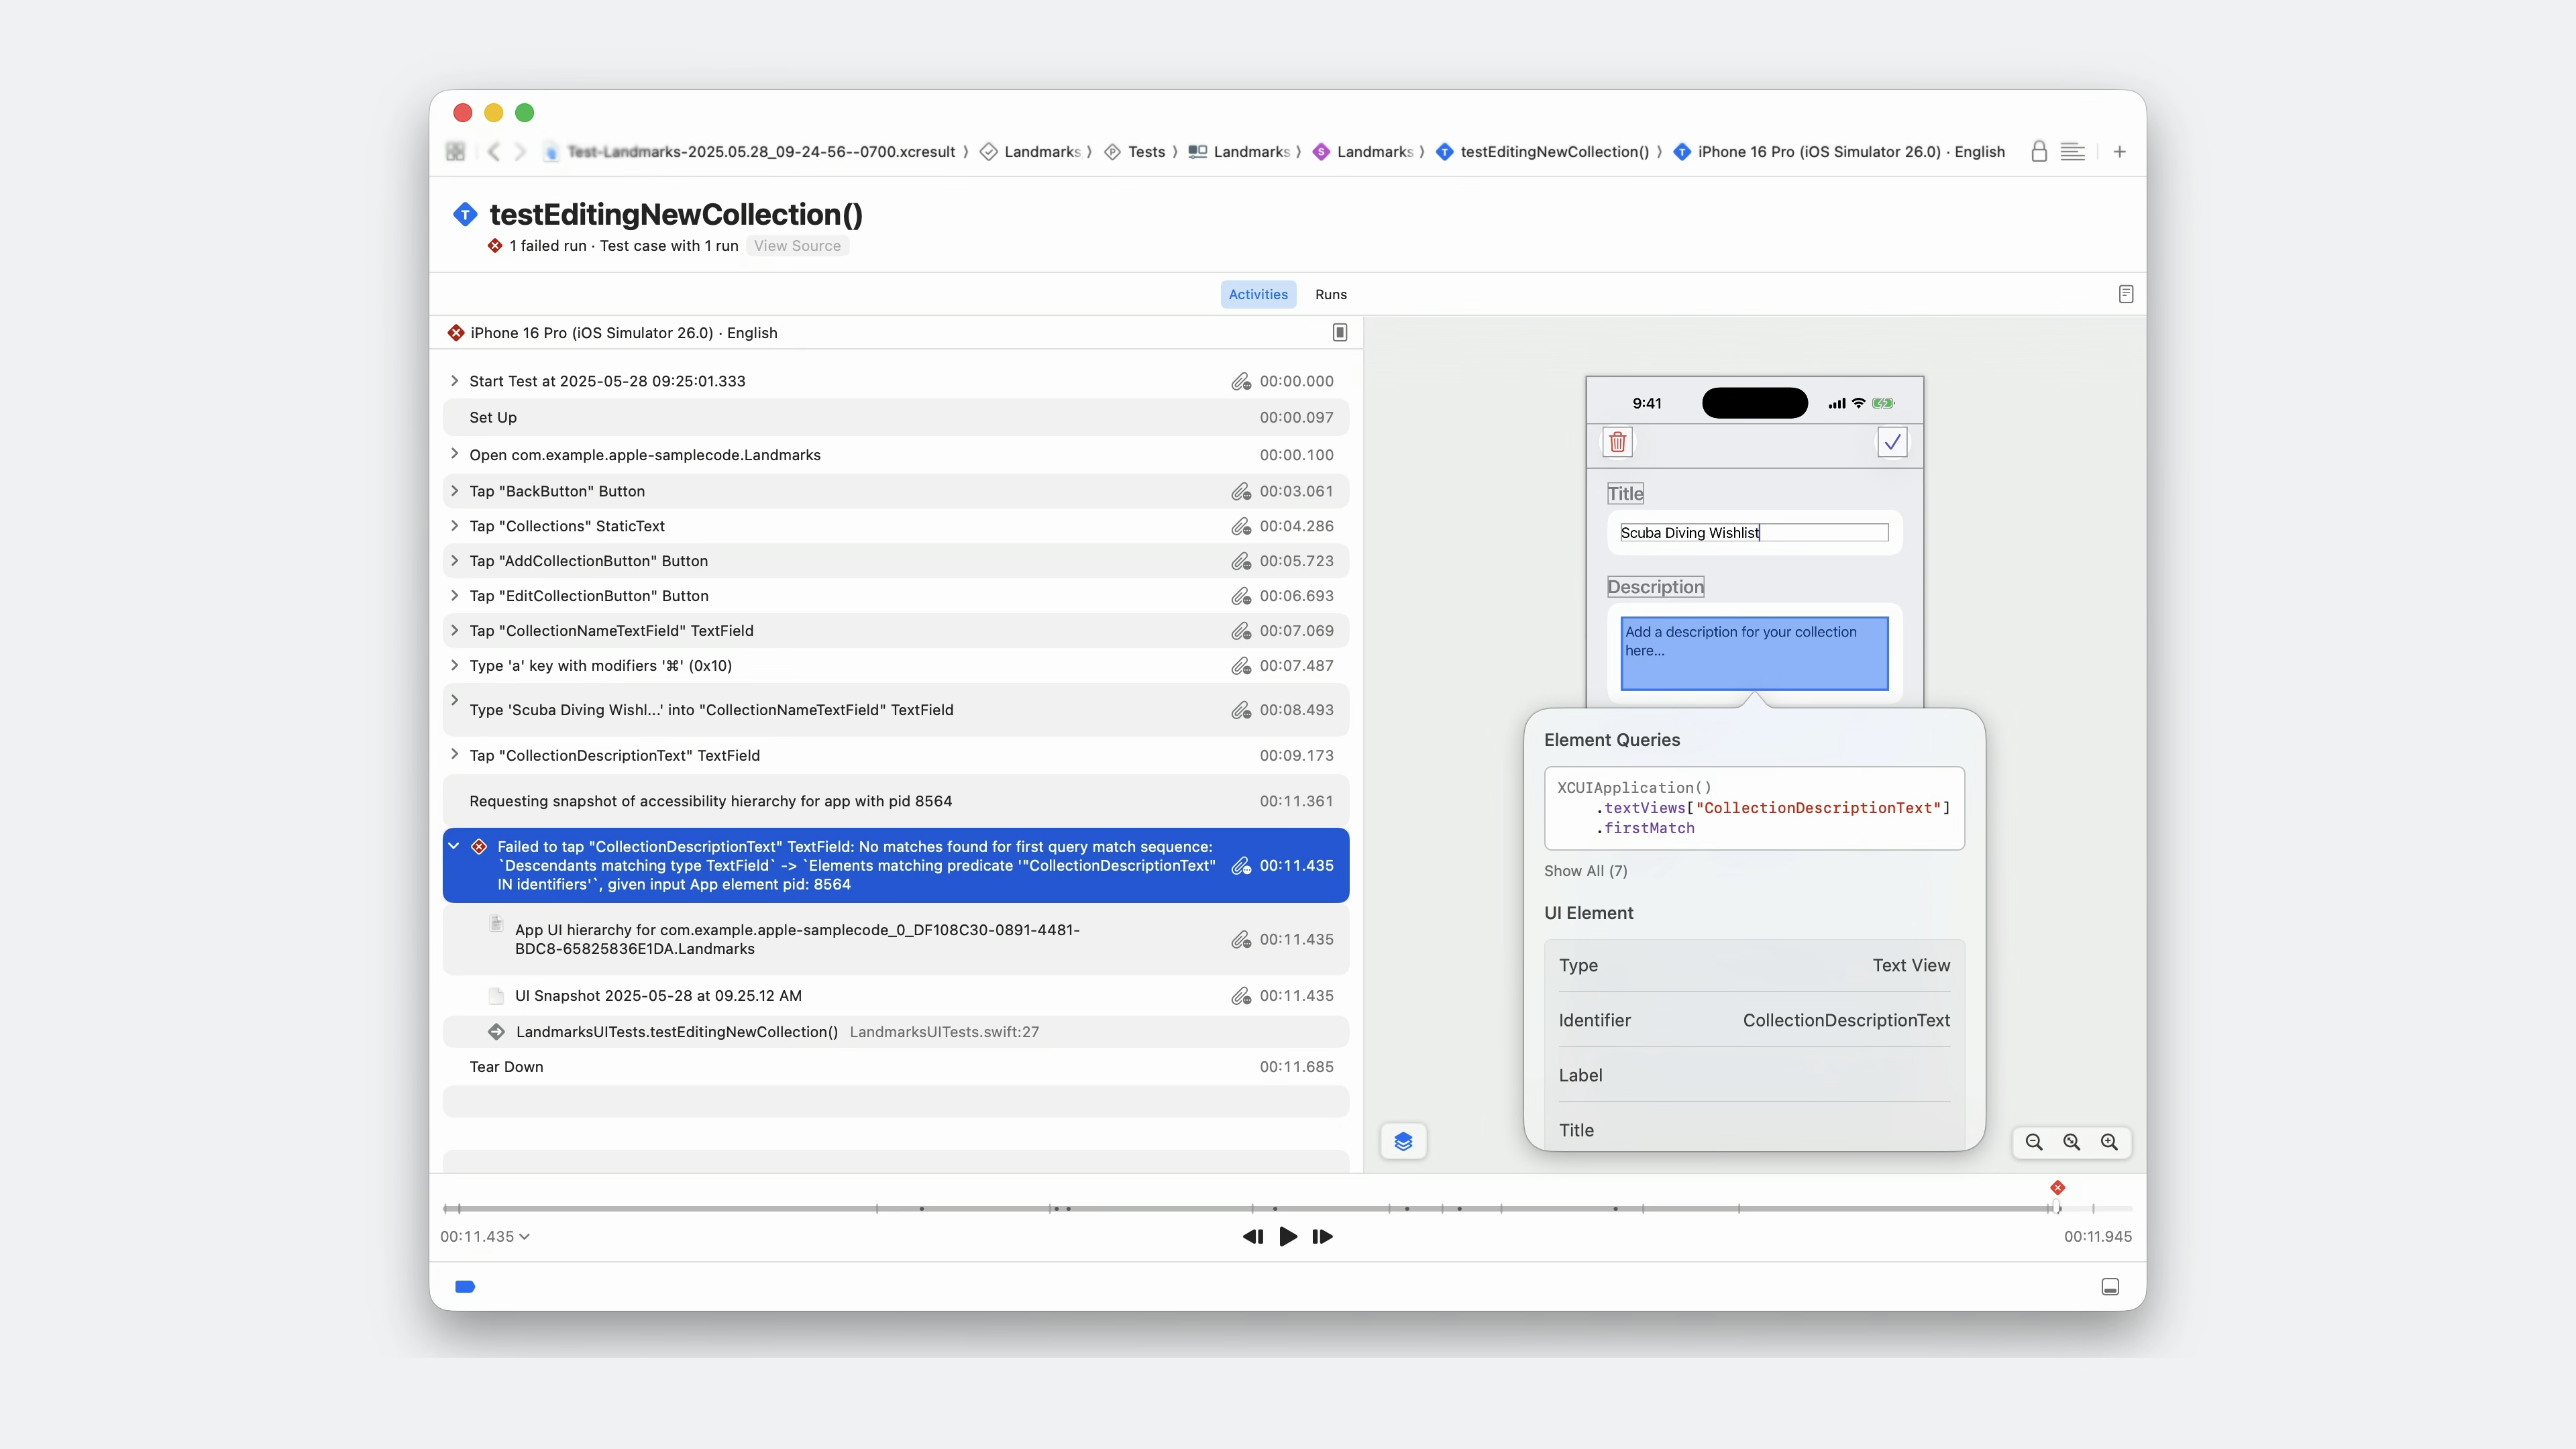The image size is (2576, 1449).
Task: Click the add editor plus icon
Action: (2119, 152)
